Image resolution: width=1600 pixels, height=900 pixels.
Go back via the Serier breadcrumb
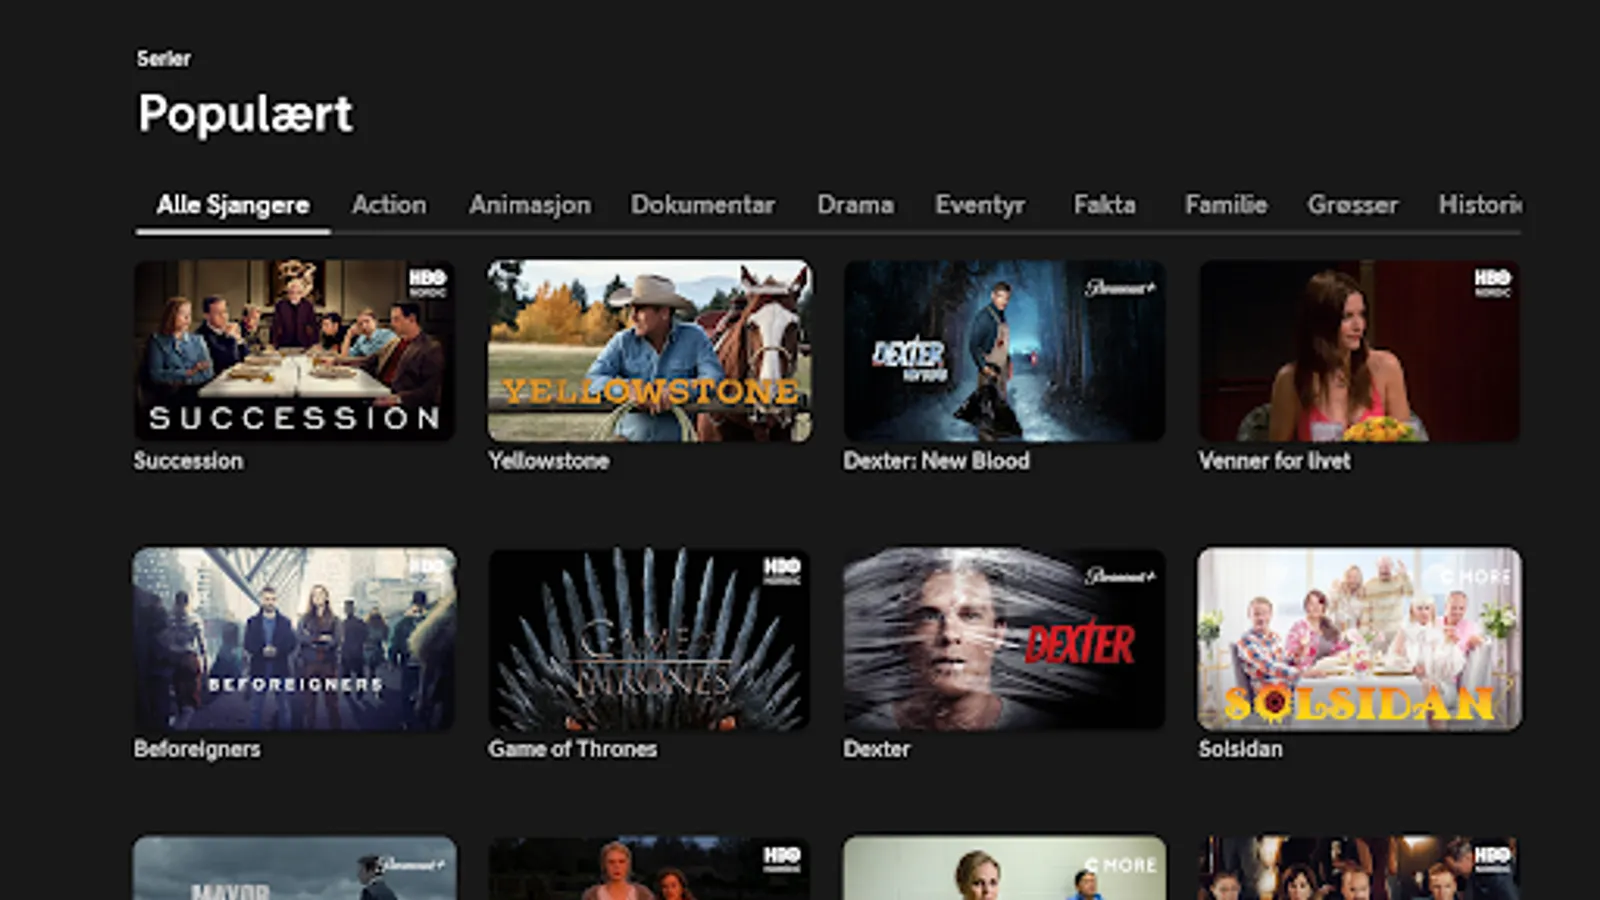[164, 58]
